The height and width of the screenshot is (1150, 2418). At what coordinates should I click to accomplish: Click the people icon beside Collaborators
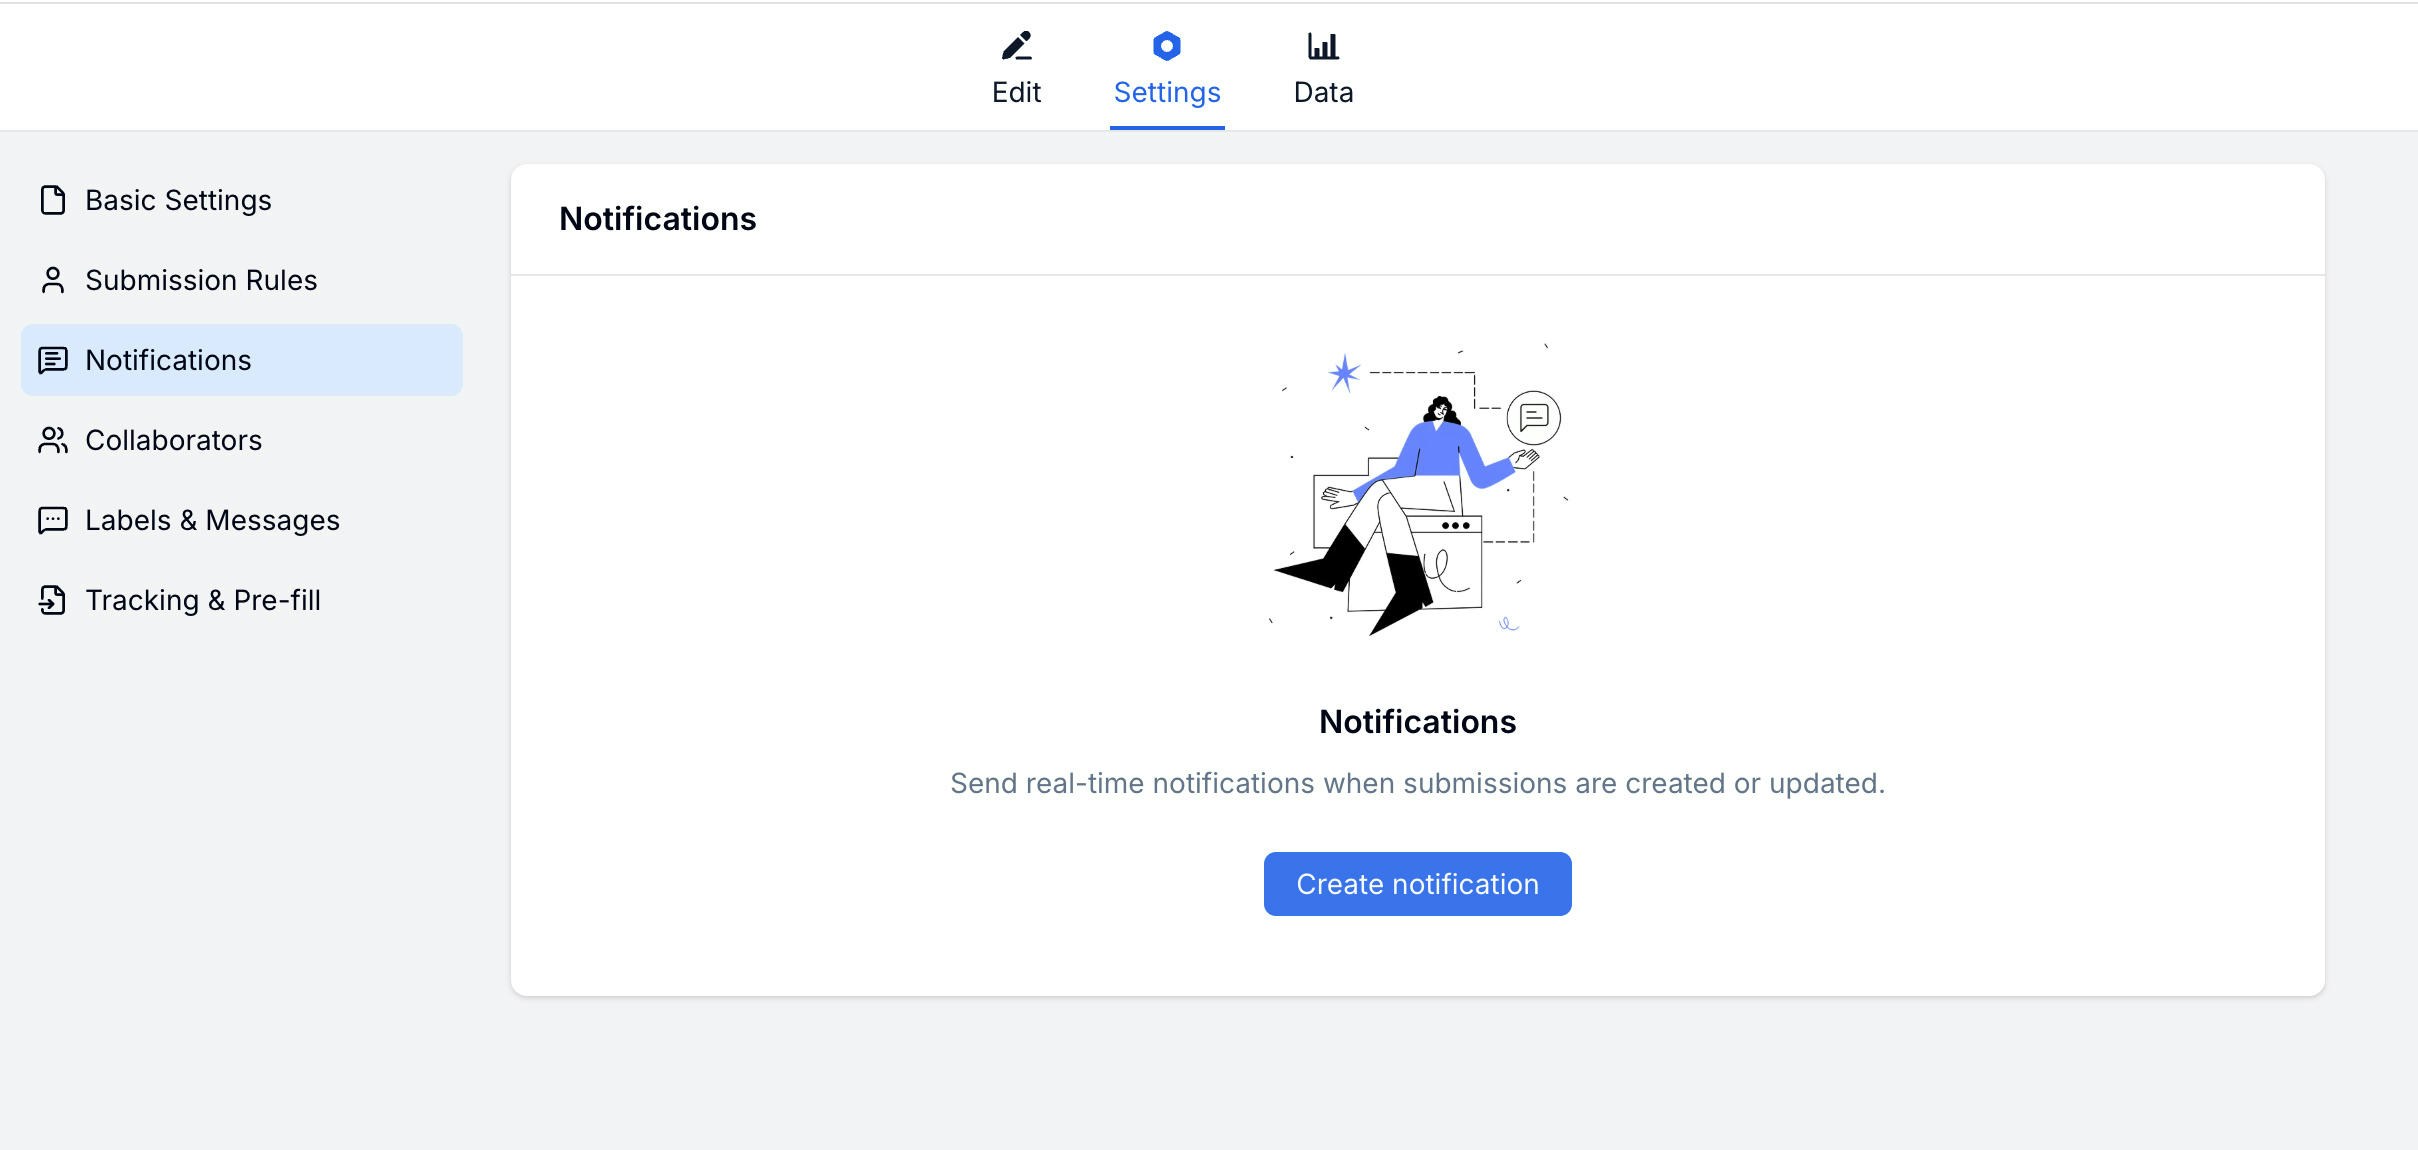pyautogui.click(x=52, y=440)
